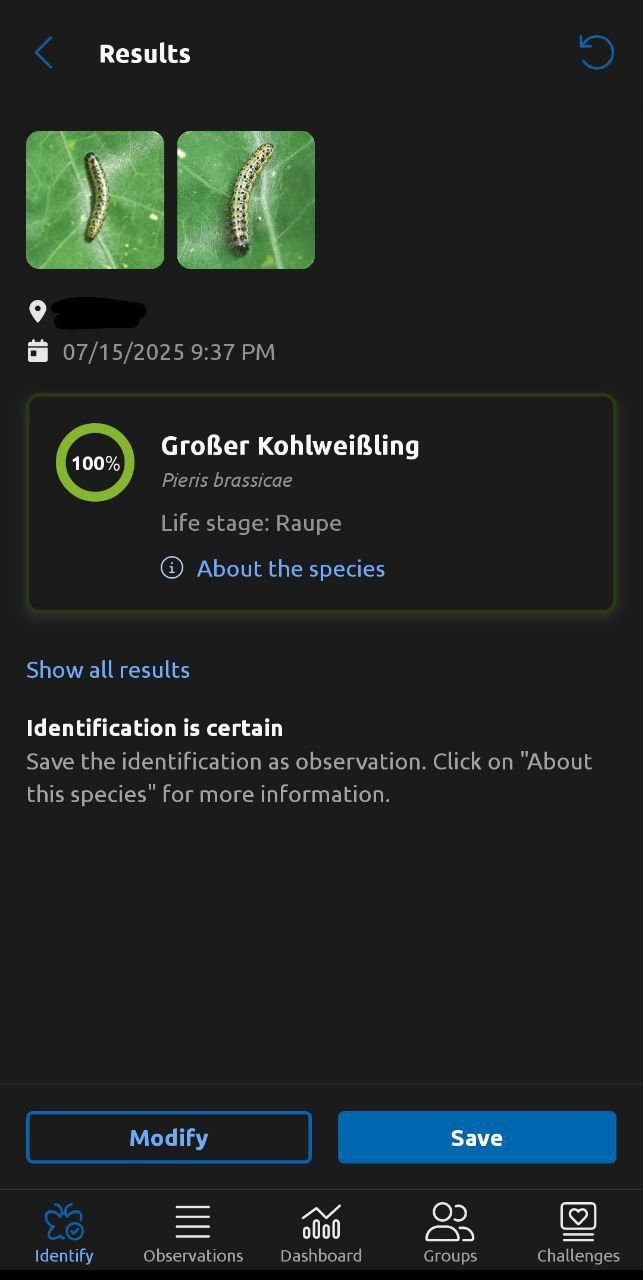This screenshot has height=1280, width=643.
Task: Click the info icon beside About the species
Action: (x=172, y=568)
